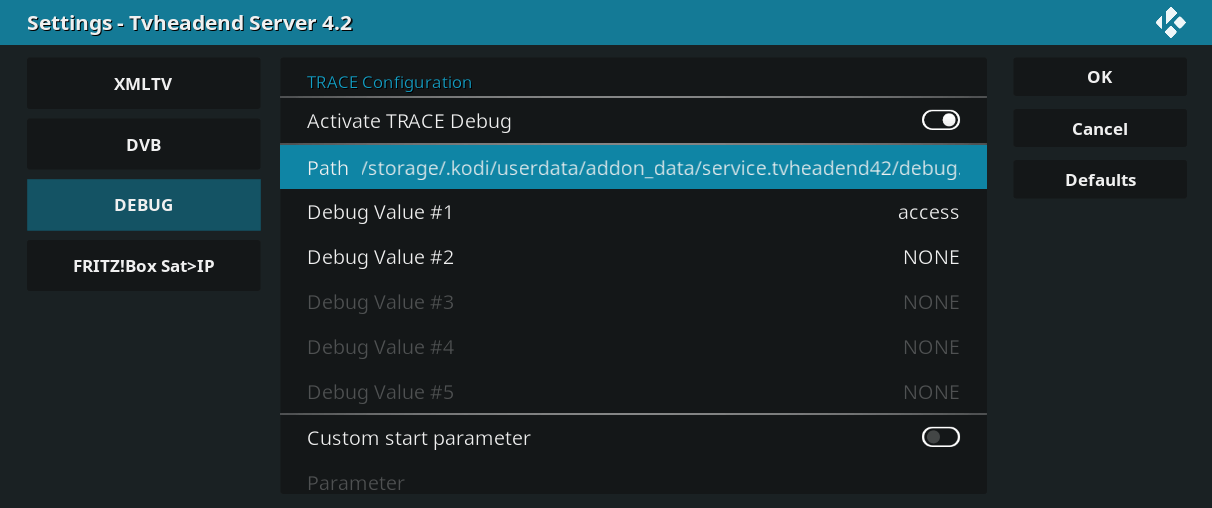This screenshot has height=508, width=1212.
Task: Change Debug Value #1 from access
Action: click(x=633, y=212)
